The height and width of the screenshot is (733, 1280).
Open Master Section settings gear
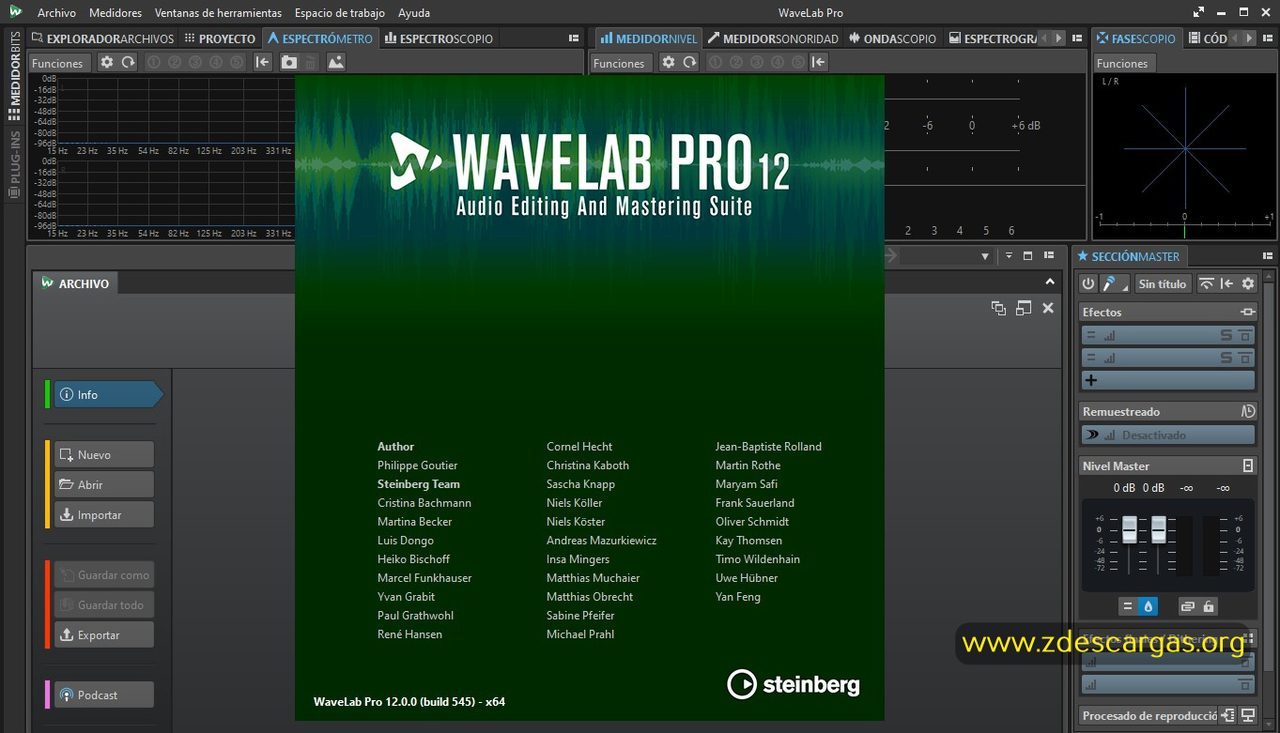tap(1248, 284)
